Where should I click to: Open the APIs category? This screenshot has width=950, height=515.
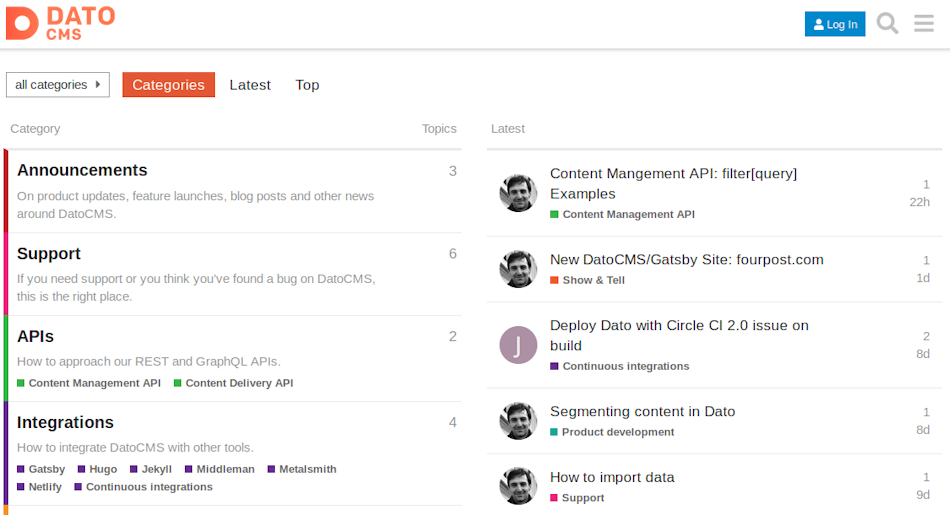[x=35, y=336]
